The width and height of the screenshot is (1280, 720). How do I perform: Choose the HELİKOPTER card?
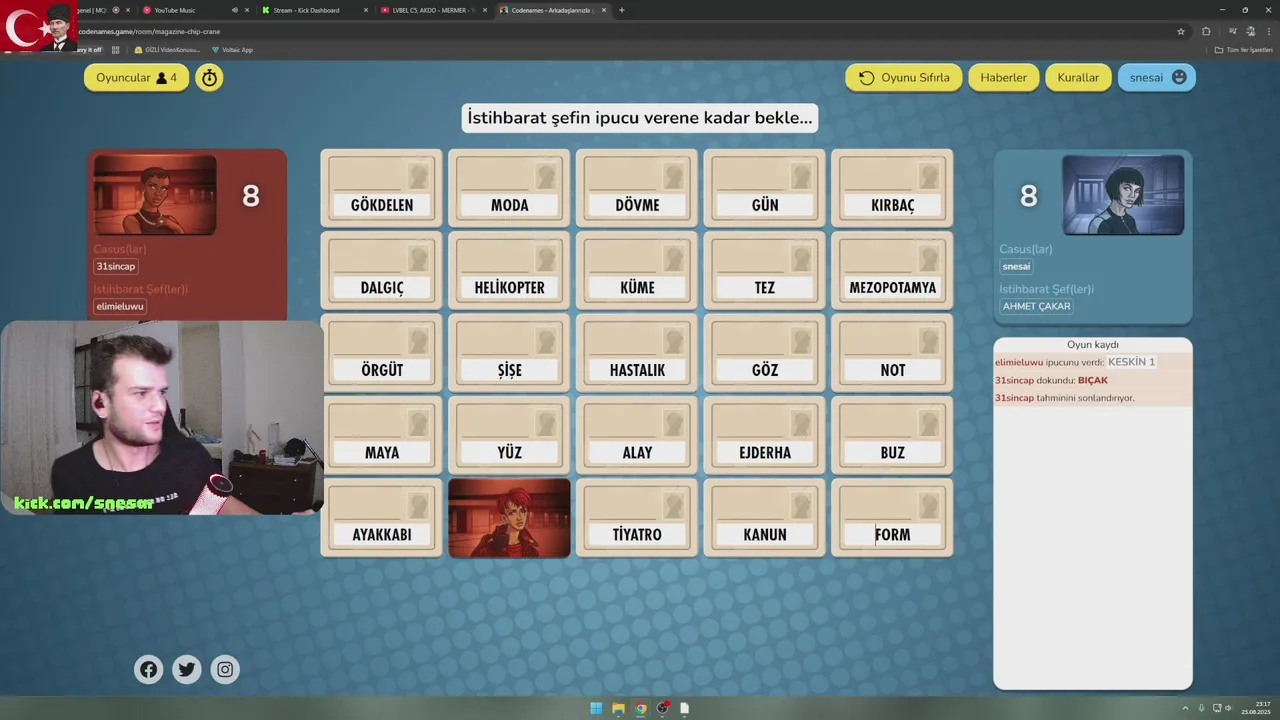pos(509,270)
